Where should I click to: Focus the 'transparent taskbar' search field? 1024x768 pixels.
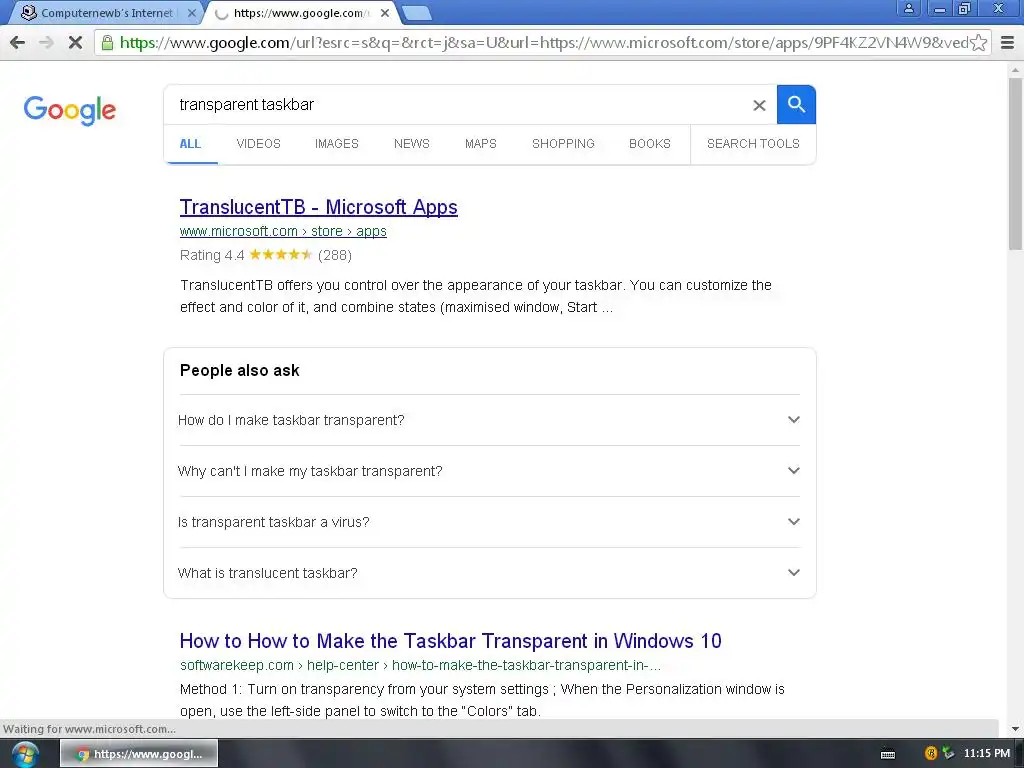pos(457,104)
